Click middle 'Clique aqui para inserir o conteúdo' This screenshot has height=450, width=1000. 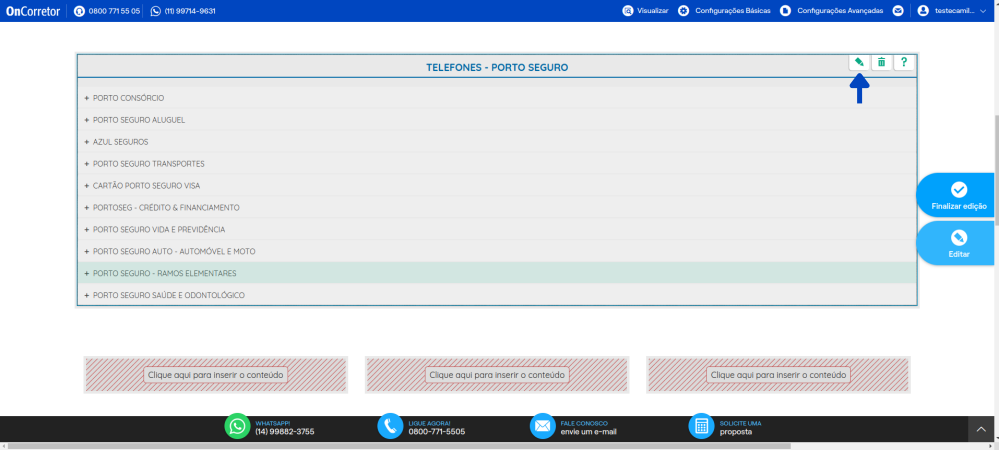tap(497, 375)
